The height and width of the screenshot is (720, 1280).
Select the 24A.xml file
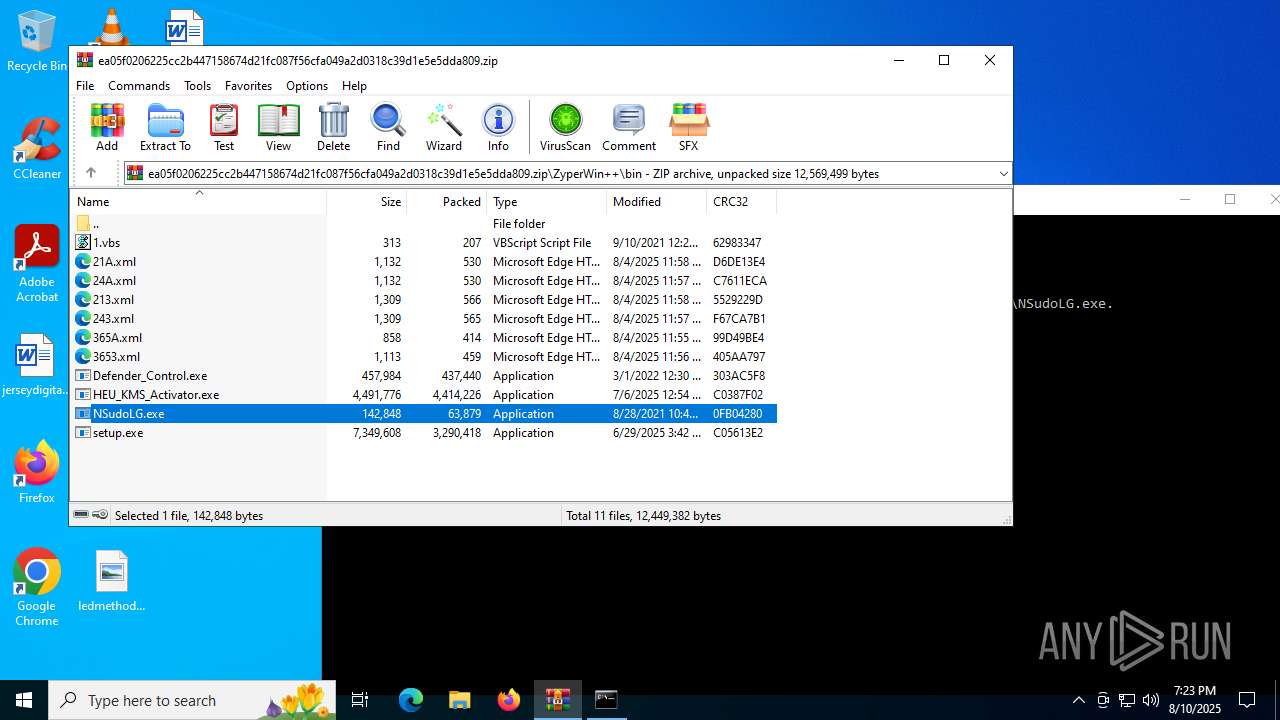423,281
